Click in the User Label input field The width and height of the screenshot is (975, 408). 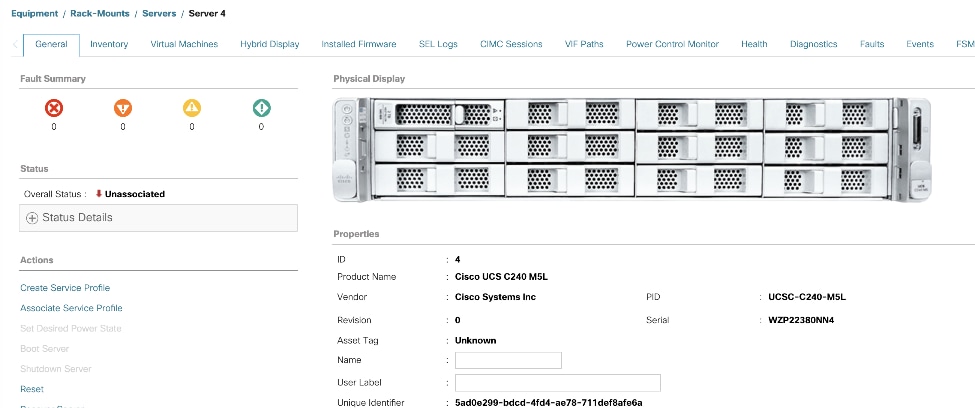[x=558, y=382]
